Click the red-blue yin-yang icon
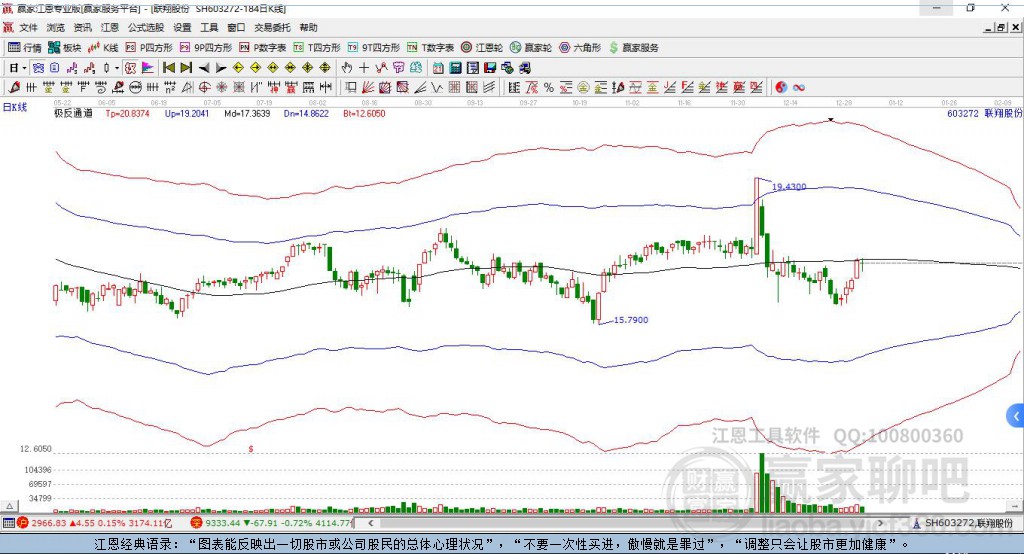This screenshot has height=554, width=1024. coord(781,87)
